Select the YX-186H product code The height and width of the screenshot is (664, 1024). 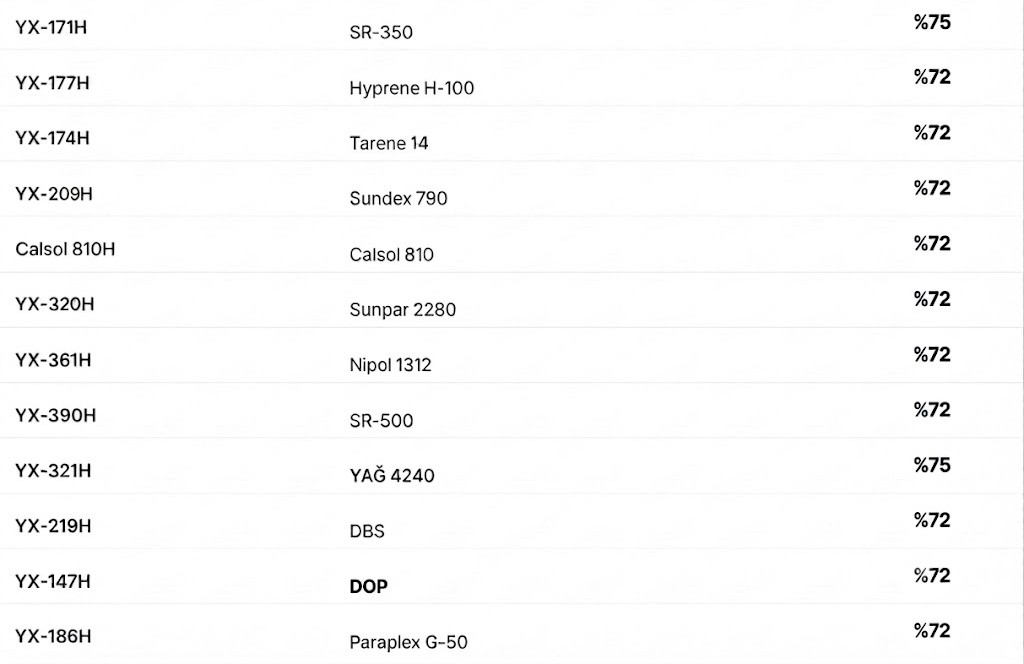53,637
